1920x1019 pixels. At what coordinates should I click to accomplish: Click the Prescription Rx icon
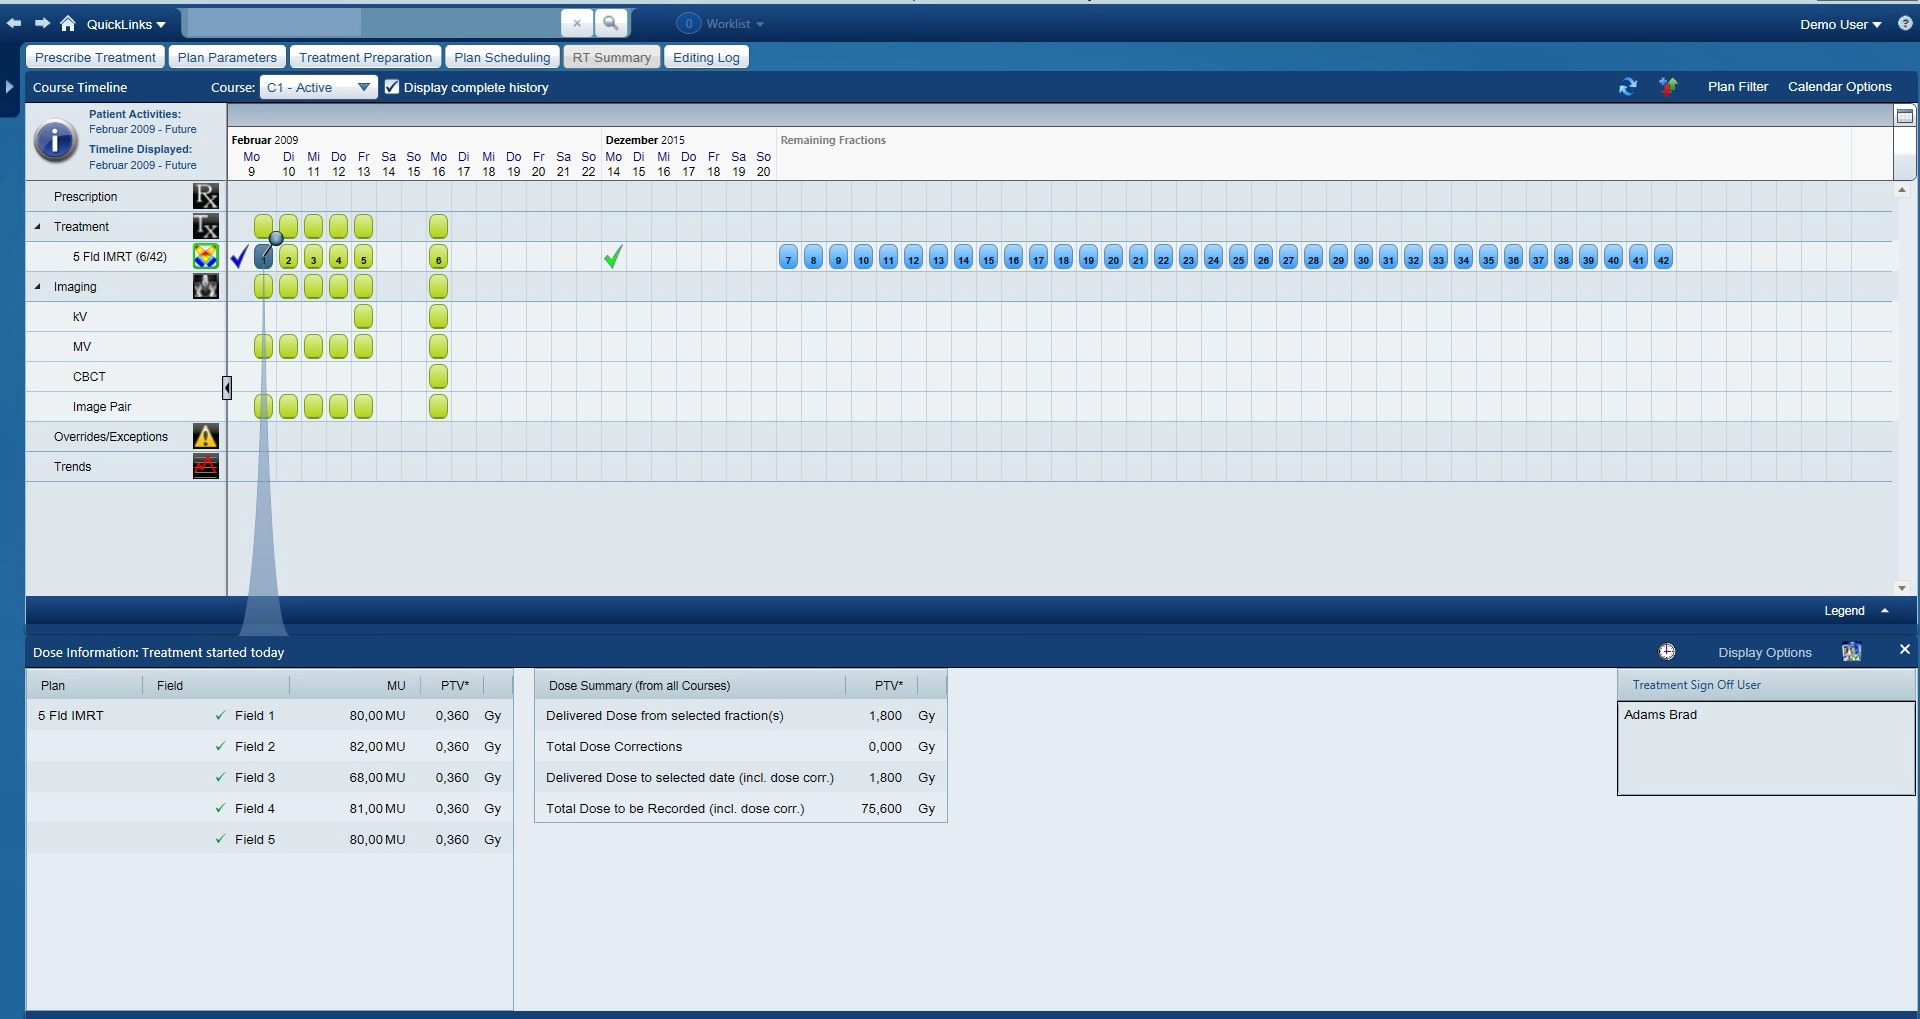tap(206, 196)
